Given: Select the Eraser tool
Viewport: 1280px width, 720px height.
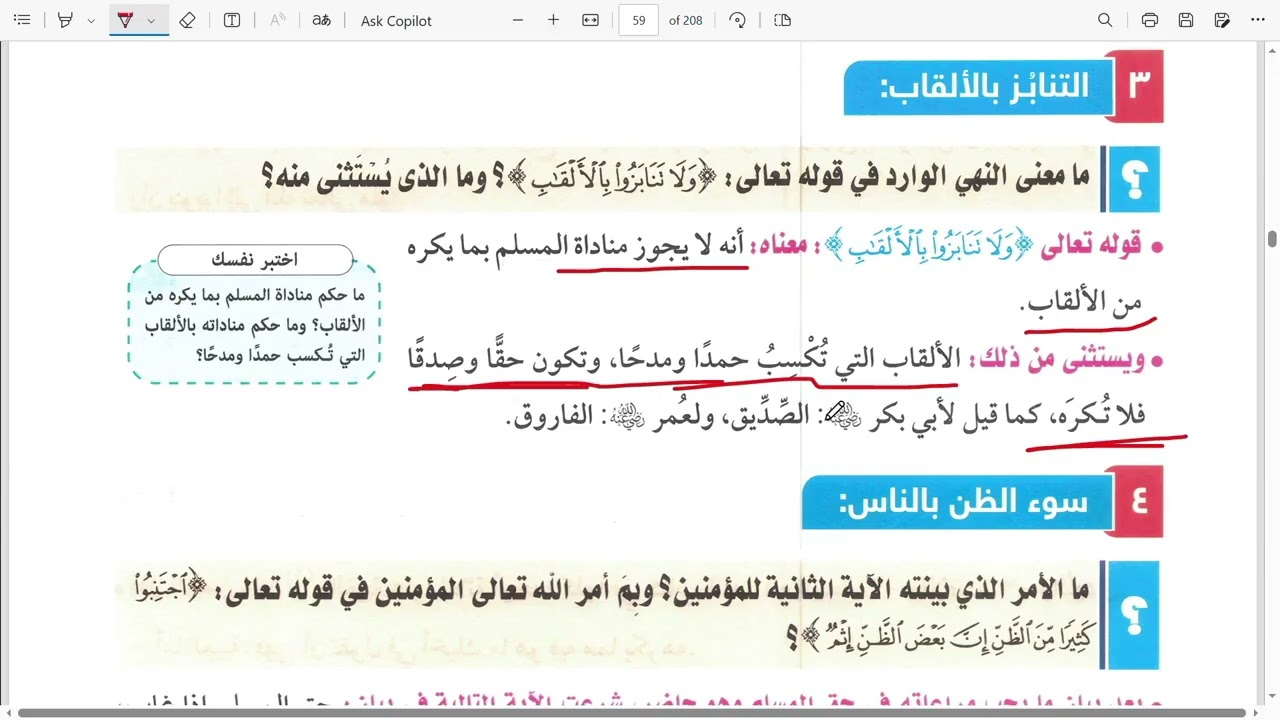Looking at the screenshot, I should [x=187, y=20].
